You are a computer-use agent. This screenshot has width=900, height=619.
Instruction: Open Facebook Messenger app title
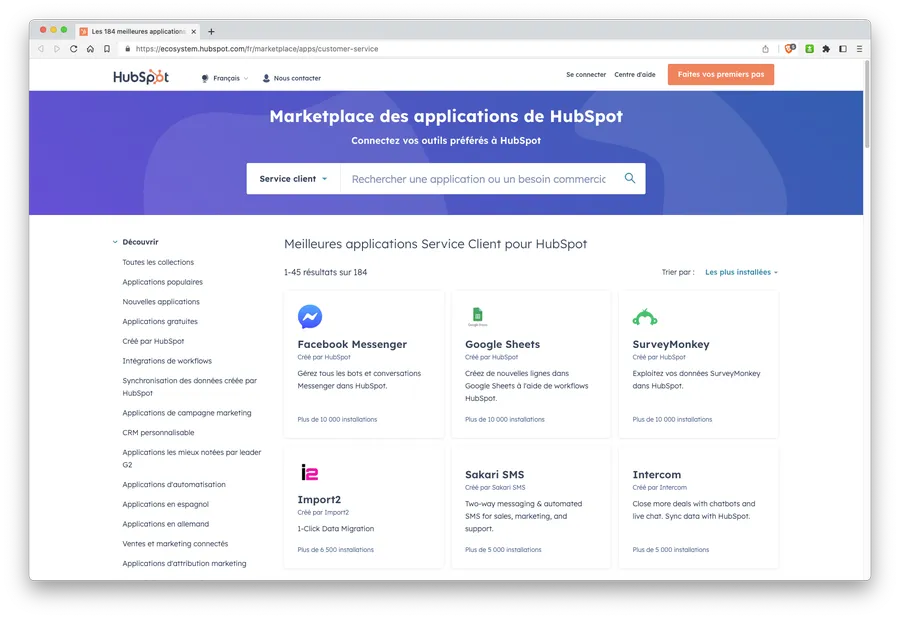pyautogui.click(x=352, y=344)
